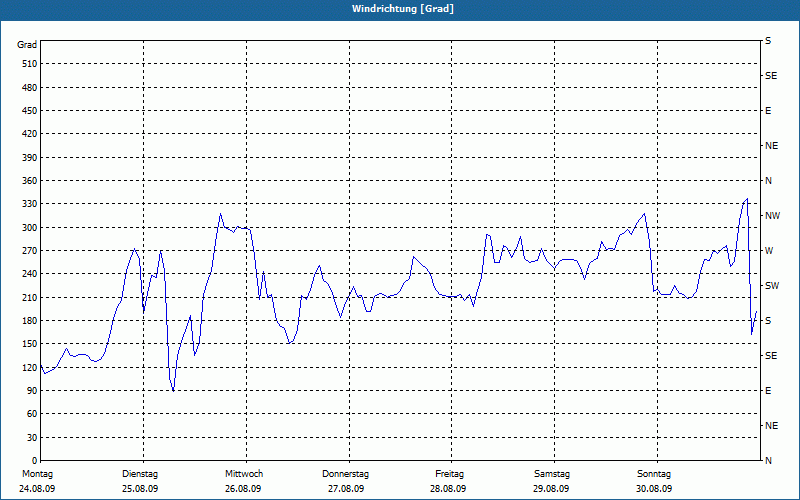The image size is (800, 500).
Task: Click the y-axis value "360"
Action: tap(30, 181)
